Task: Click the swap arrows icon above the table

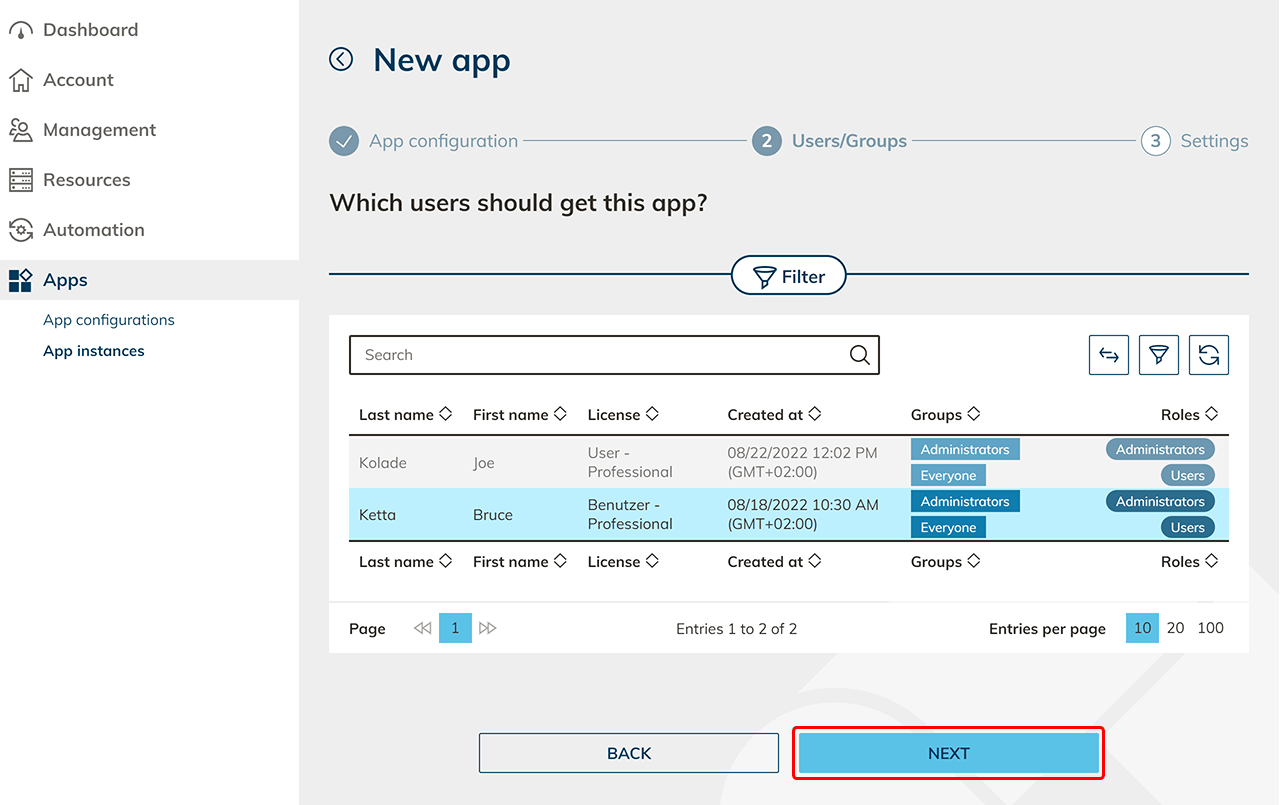Action: click(1108, 355)
